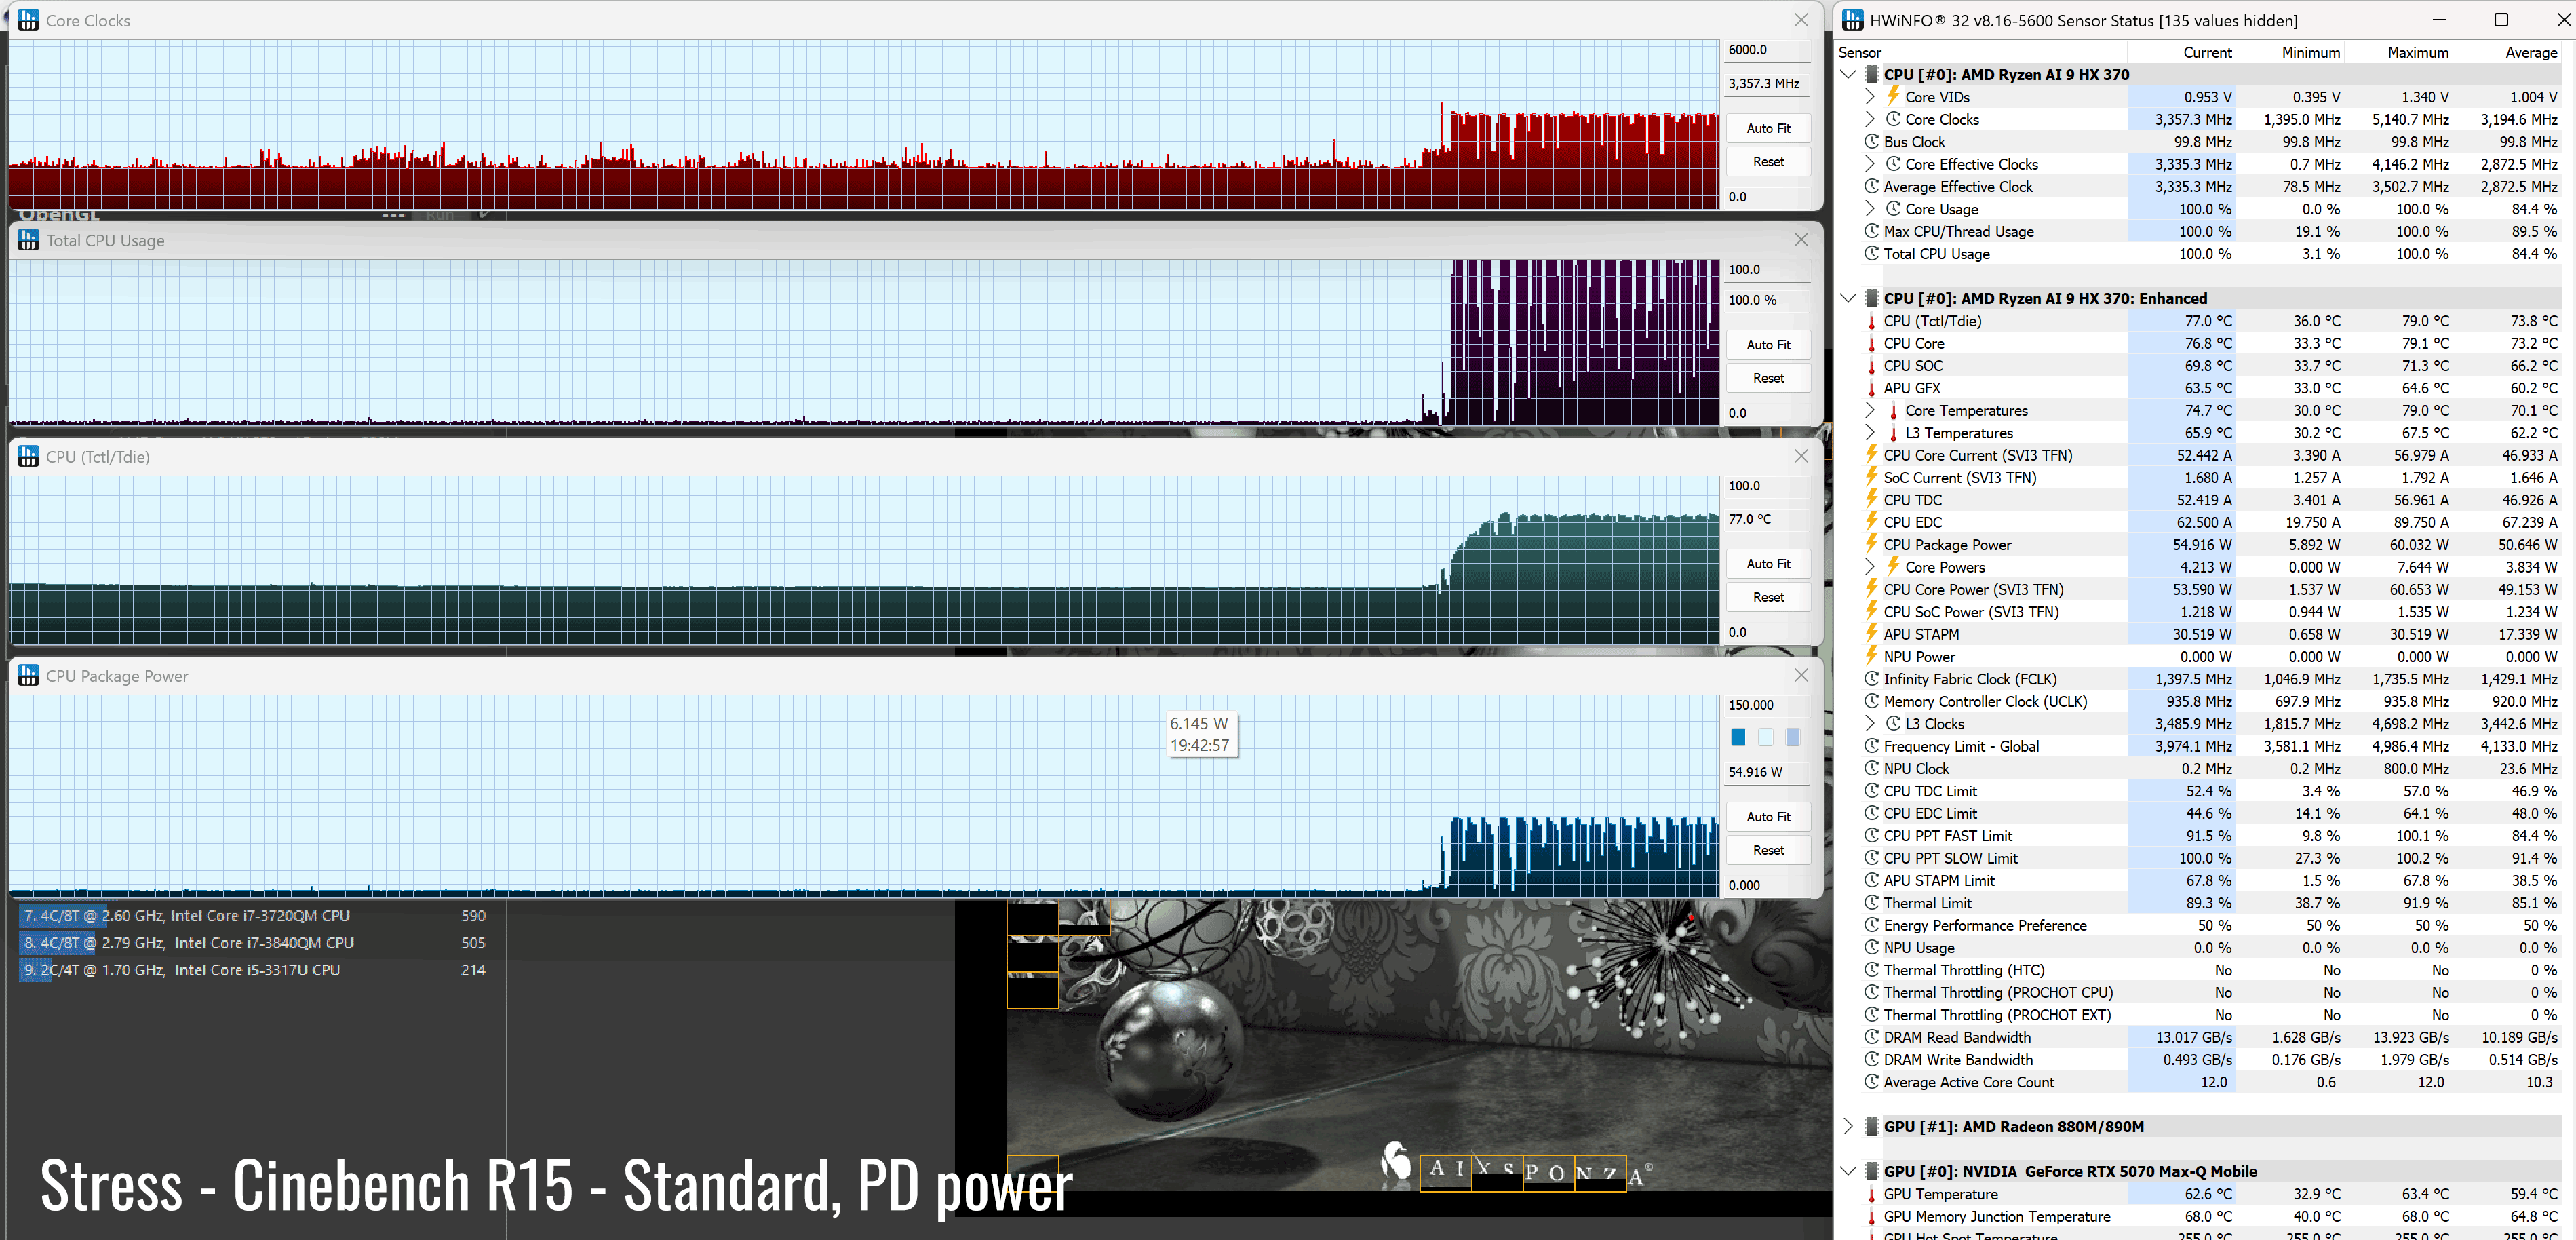Expand the Core Temperatures row

pyautogui.click(x=1869, y=410)
